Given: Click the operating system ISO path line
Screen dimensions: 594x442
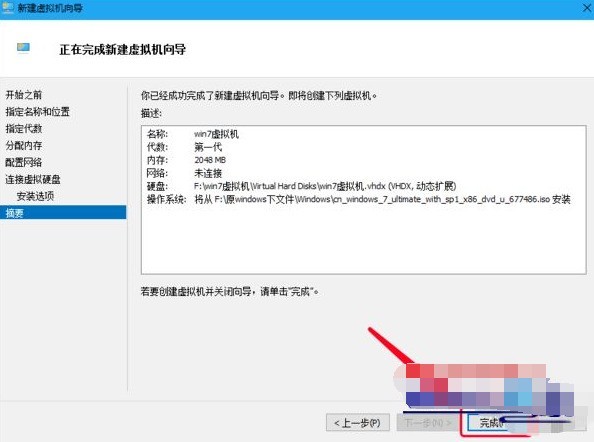Looking at the screenshot, I should [x=382, y=199].
